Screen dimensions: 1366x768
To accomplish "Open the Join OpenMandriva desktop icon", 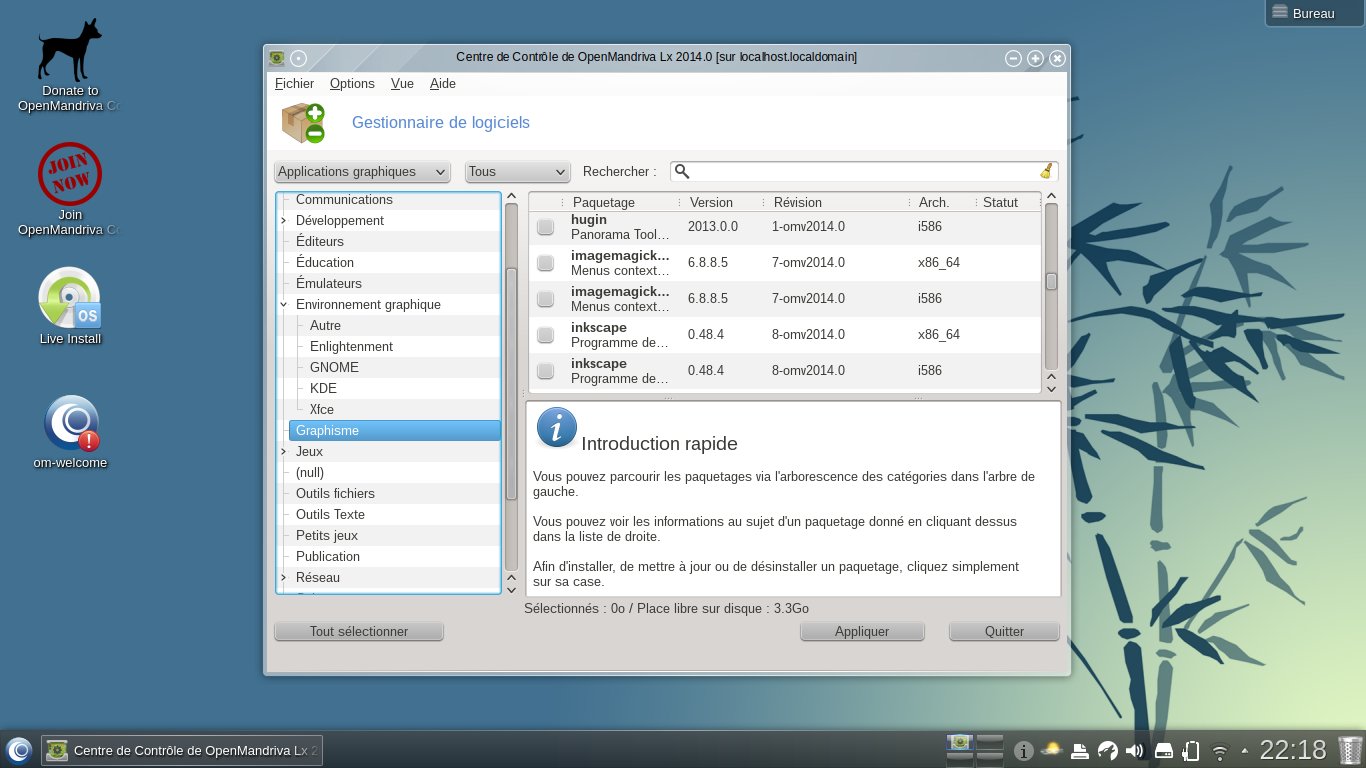I will point(69,190).
